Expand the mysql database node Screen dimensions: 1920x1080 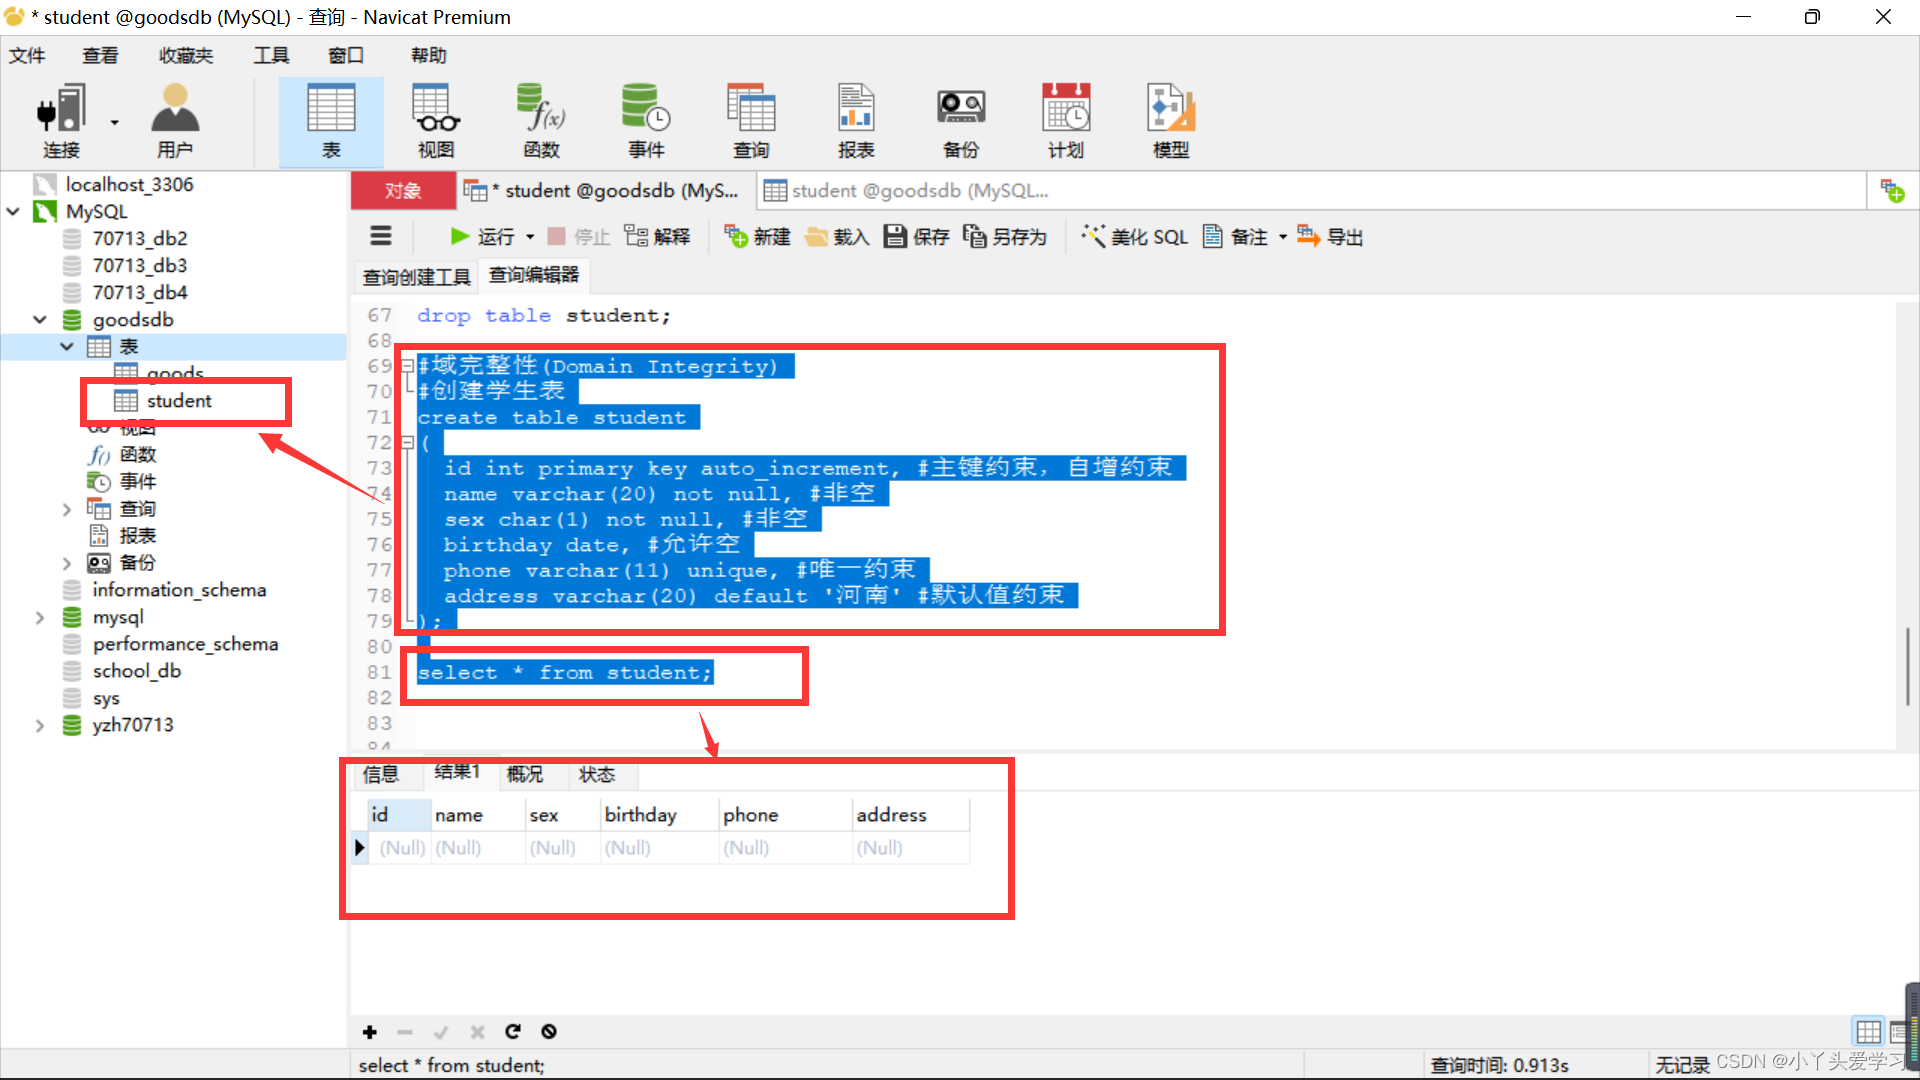(40, 617)
